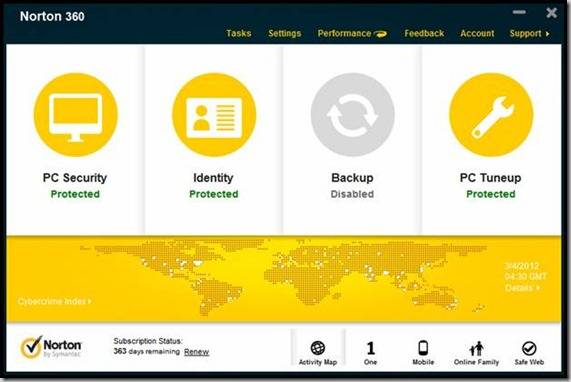Image resolution: width=571 pixels, height=382 pixels.
Task: Click the Norton 360 window title
Action: coord(52,16)
